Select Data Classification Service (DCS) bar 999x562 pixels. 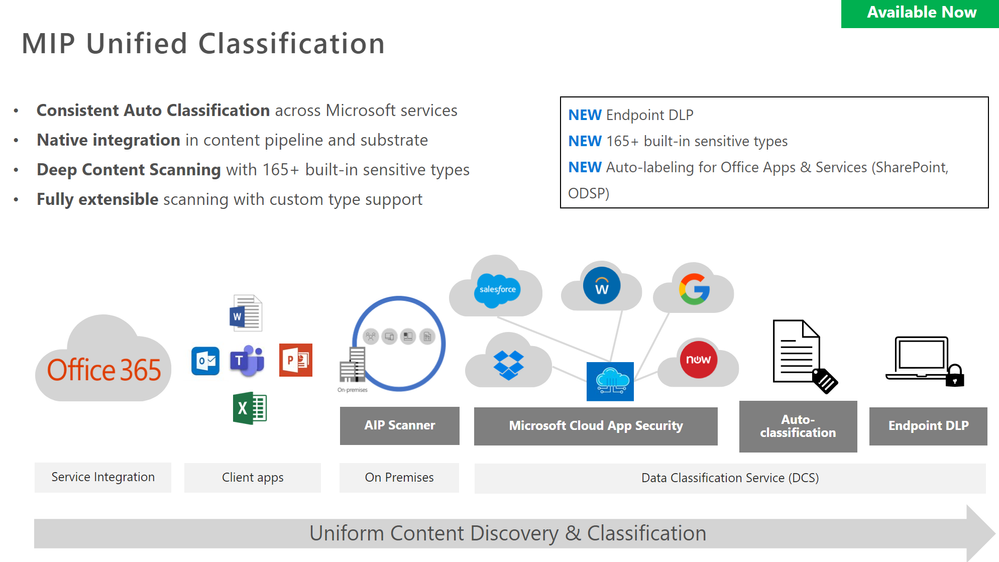click(x=730, y=478)
